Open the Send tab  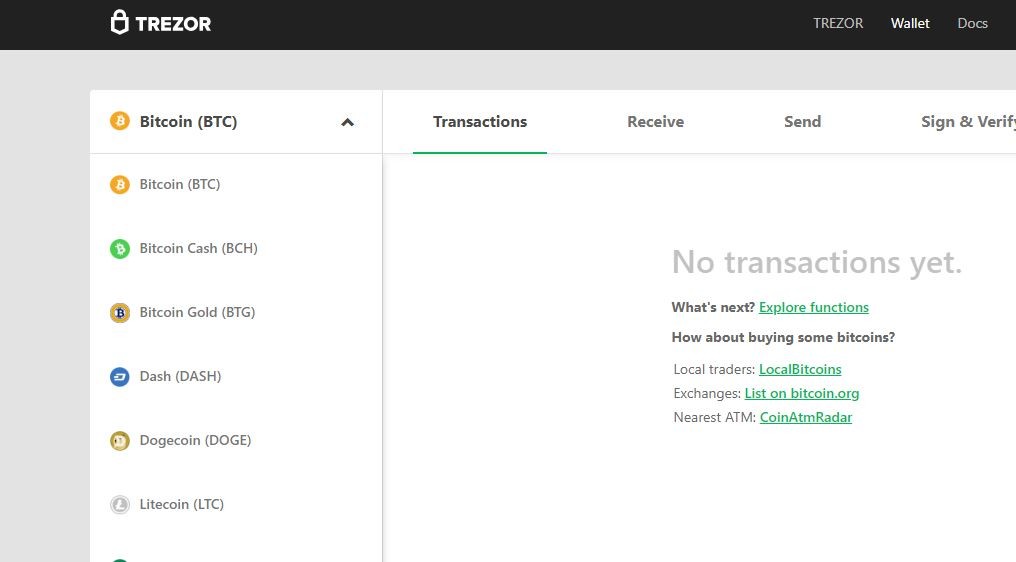[802, 122]
